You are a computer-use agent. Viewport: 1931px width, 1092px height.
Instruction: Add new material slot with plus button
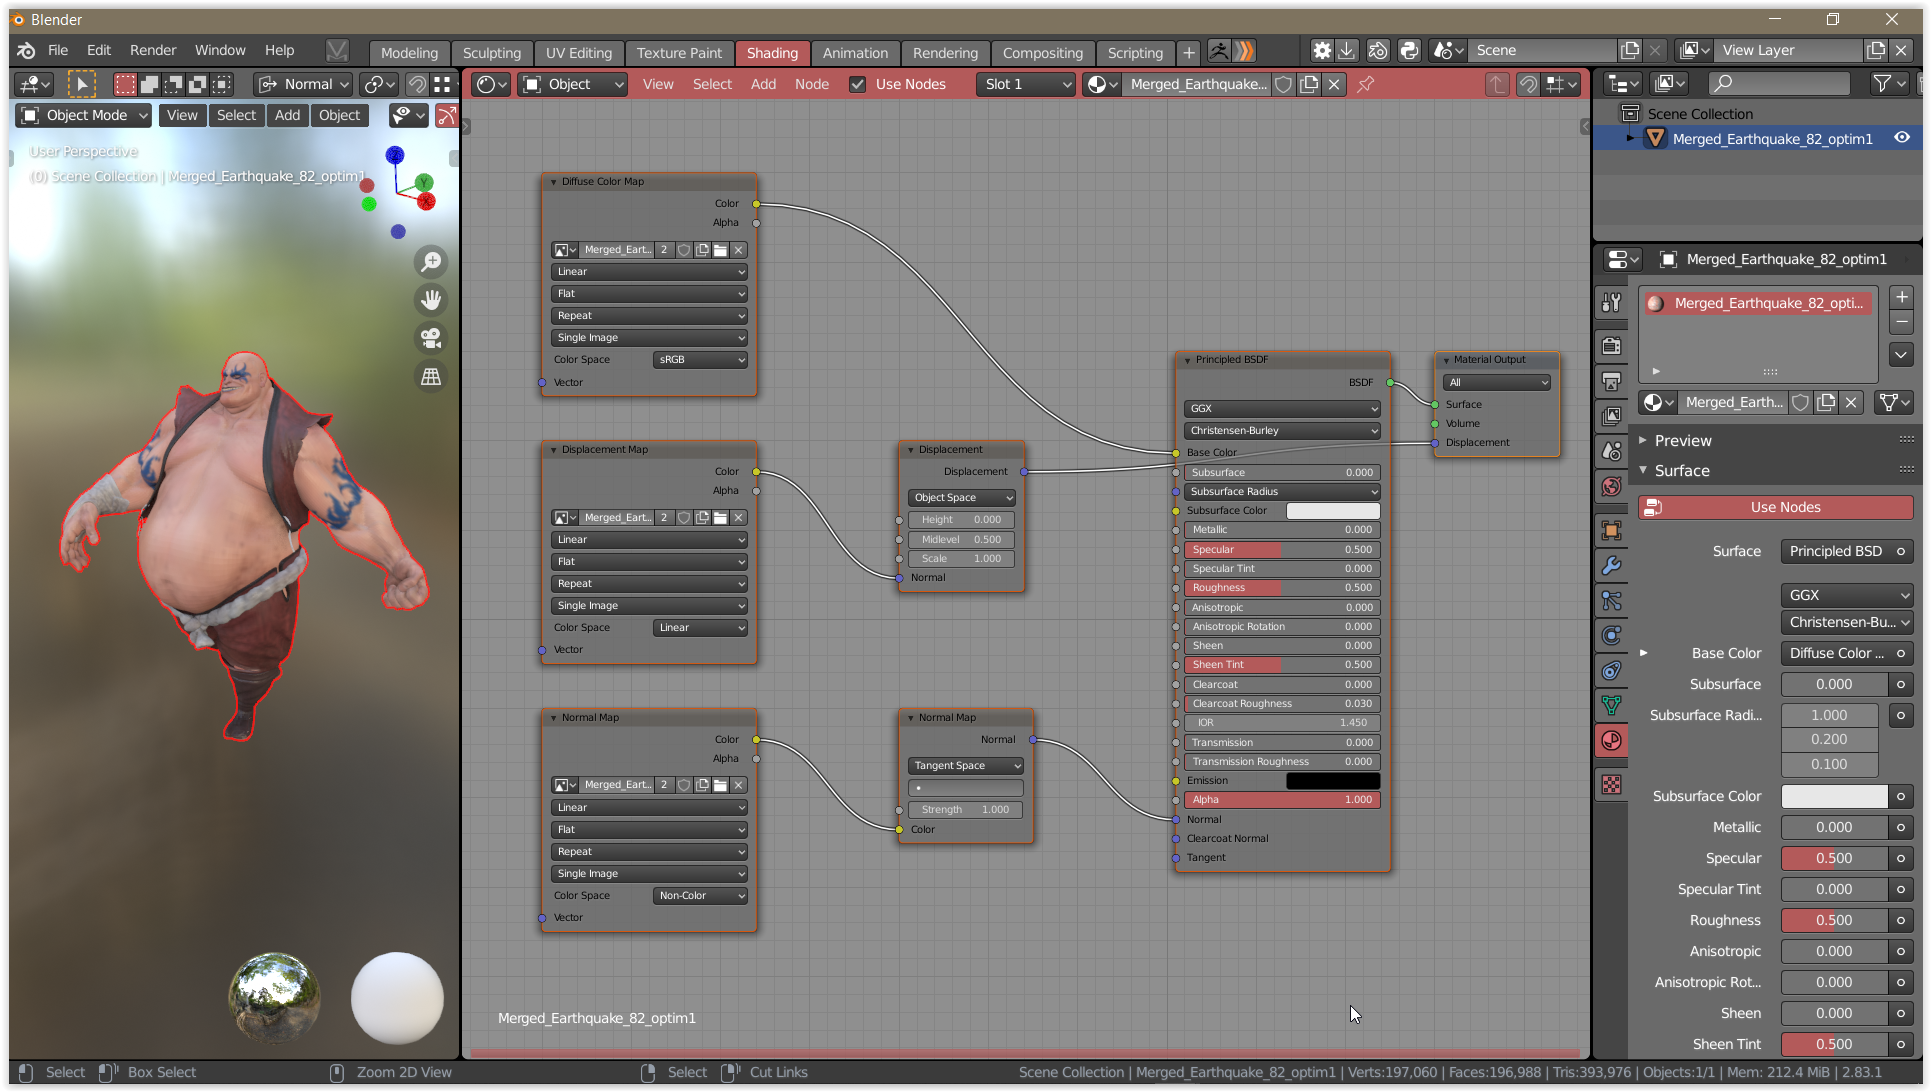1901,298
